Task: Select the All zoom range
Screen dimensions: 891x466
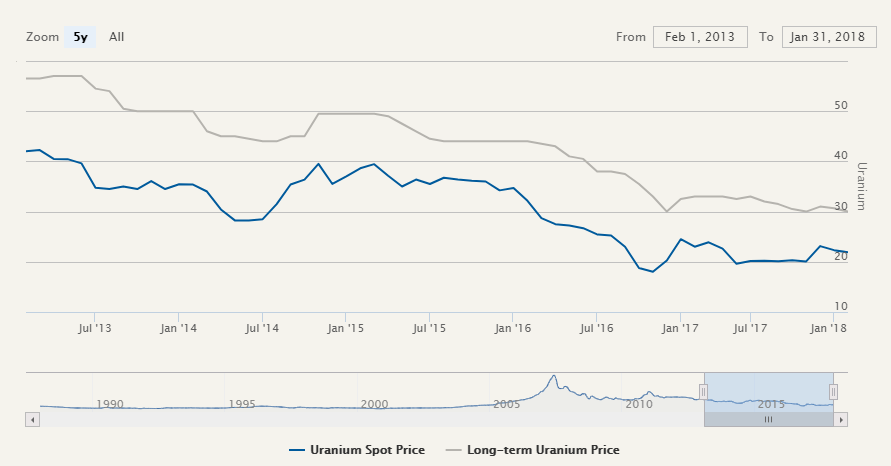Action: (117, 37)
